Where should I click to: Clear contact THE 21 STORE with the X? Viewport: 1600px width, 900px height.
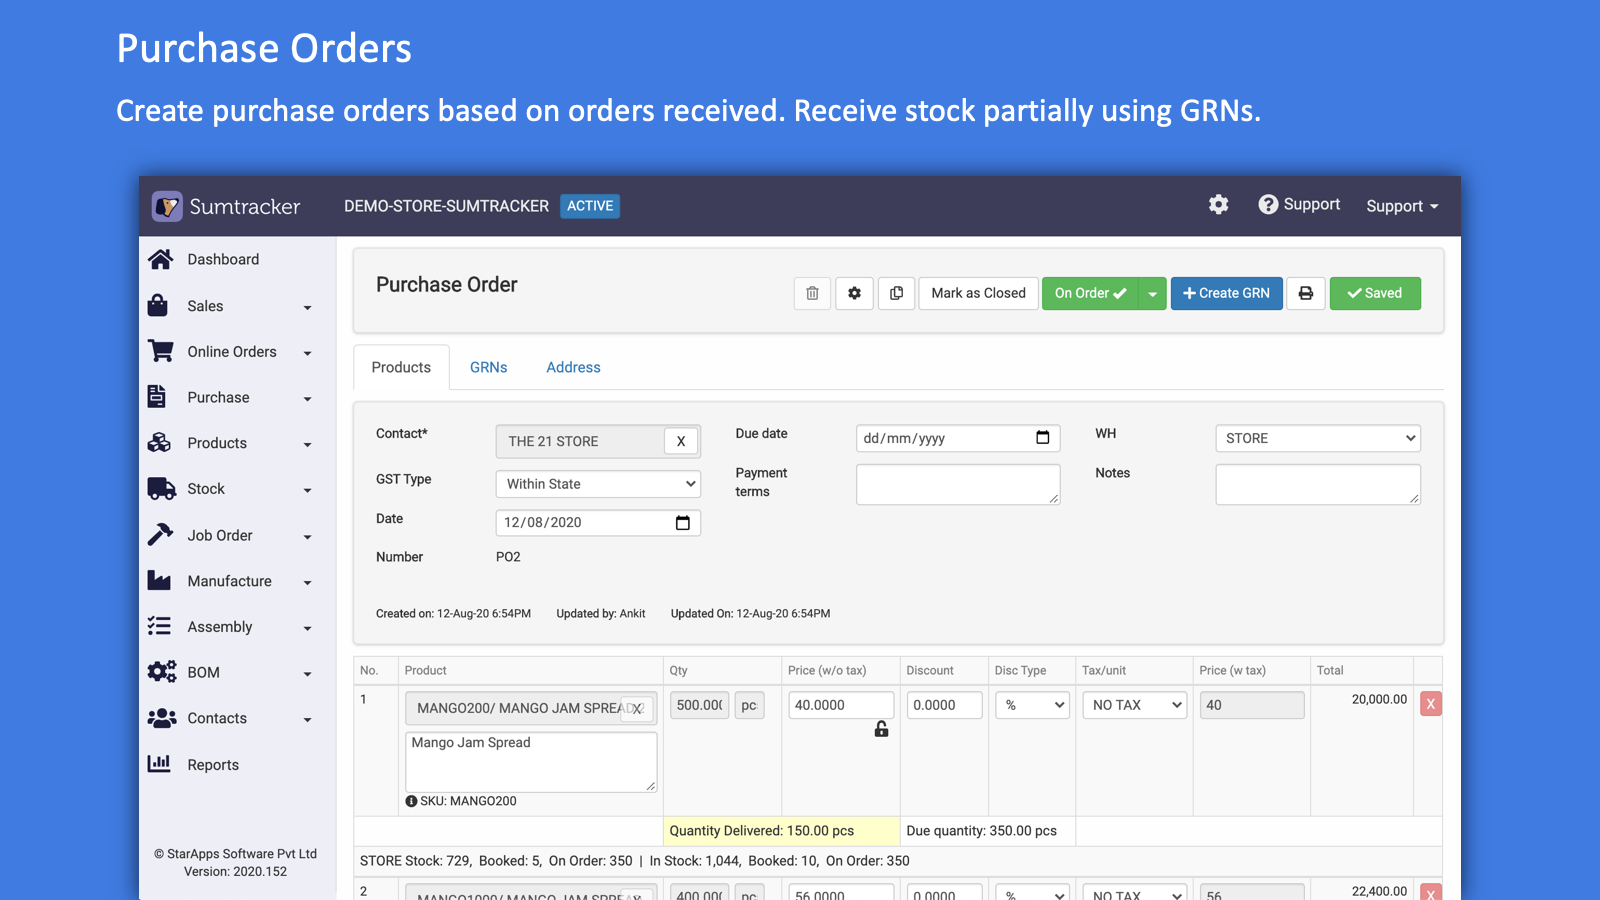point(681,441)
